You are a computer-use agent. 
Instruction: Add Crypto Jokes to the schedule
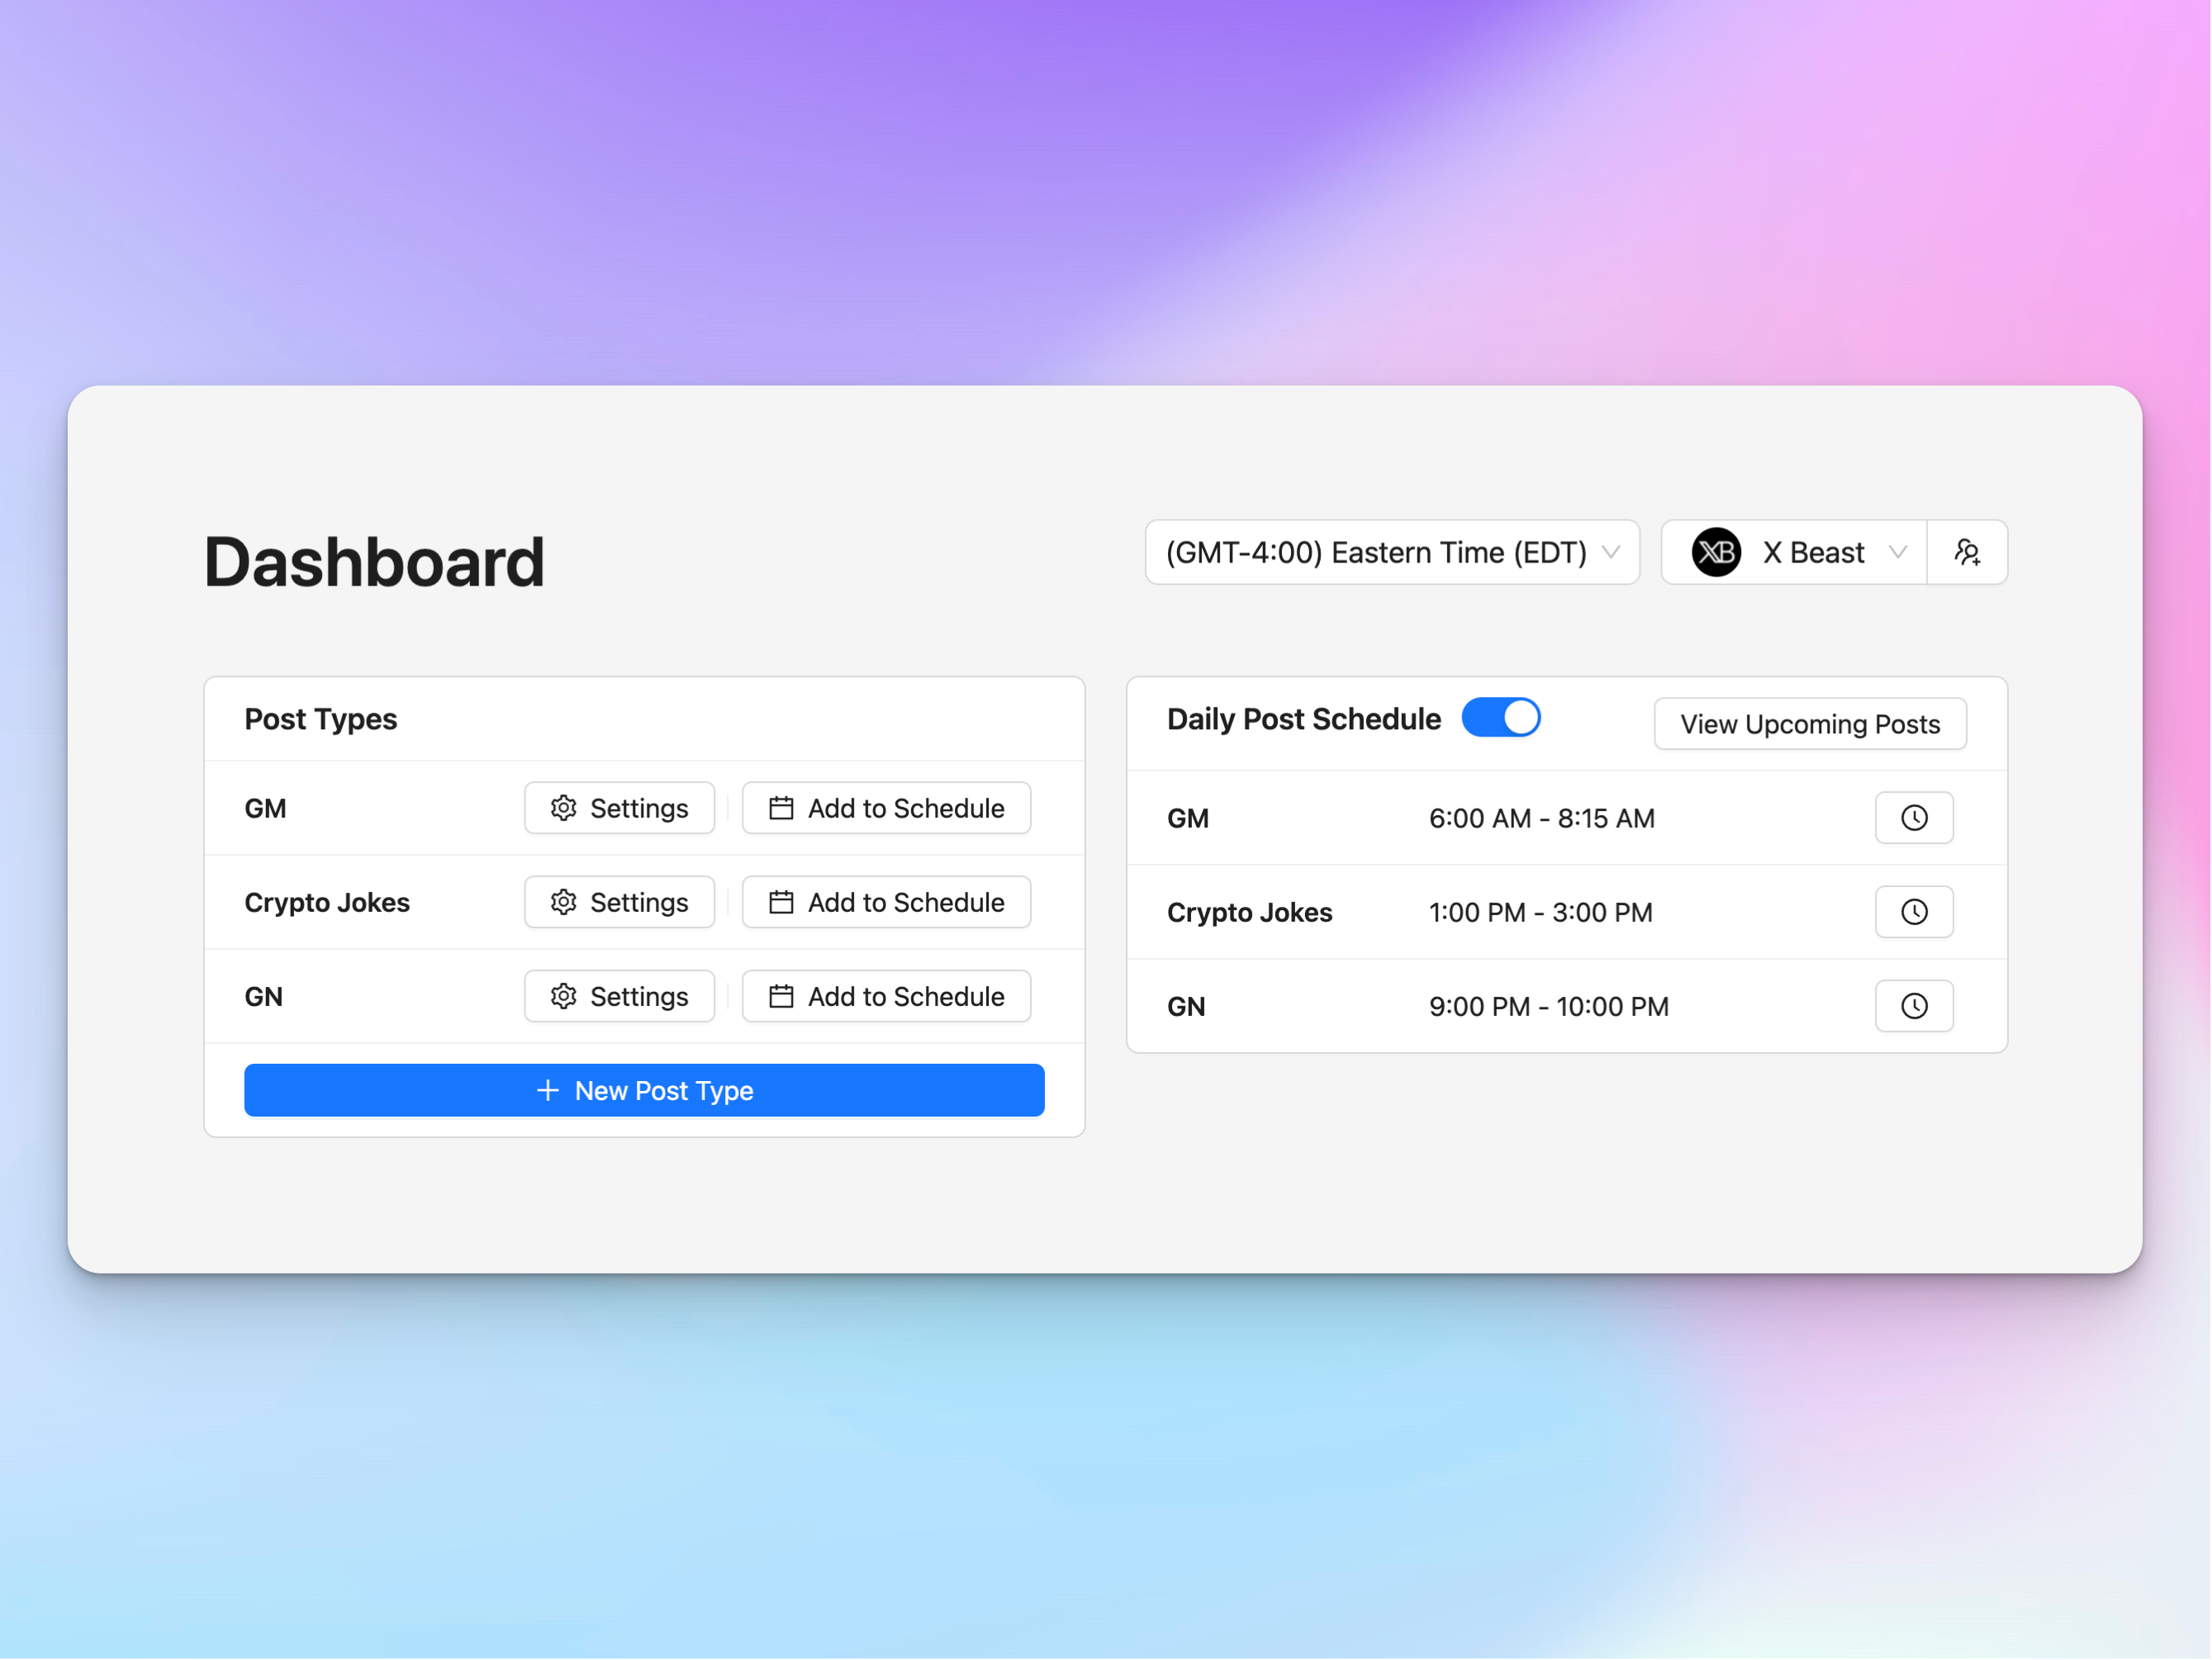point(886,902)
